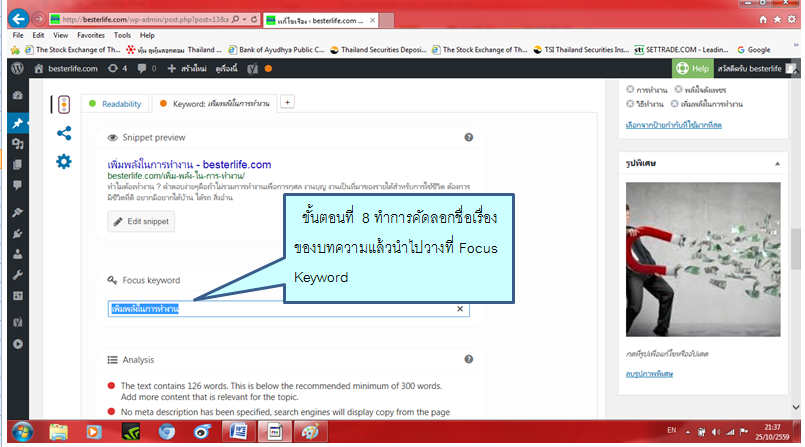
Task: Open the View menu
Action: pos(61,35)
